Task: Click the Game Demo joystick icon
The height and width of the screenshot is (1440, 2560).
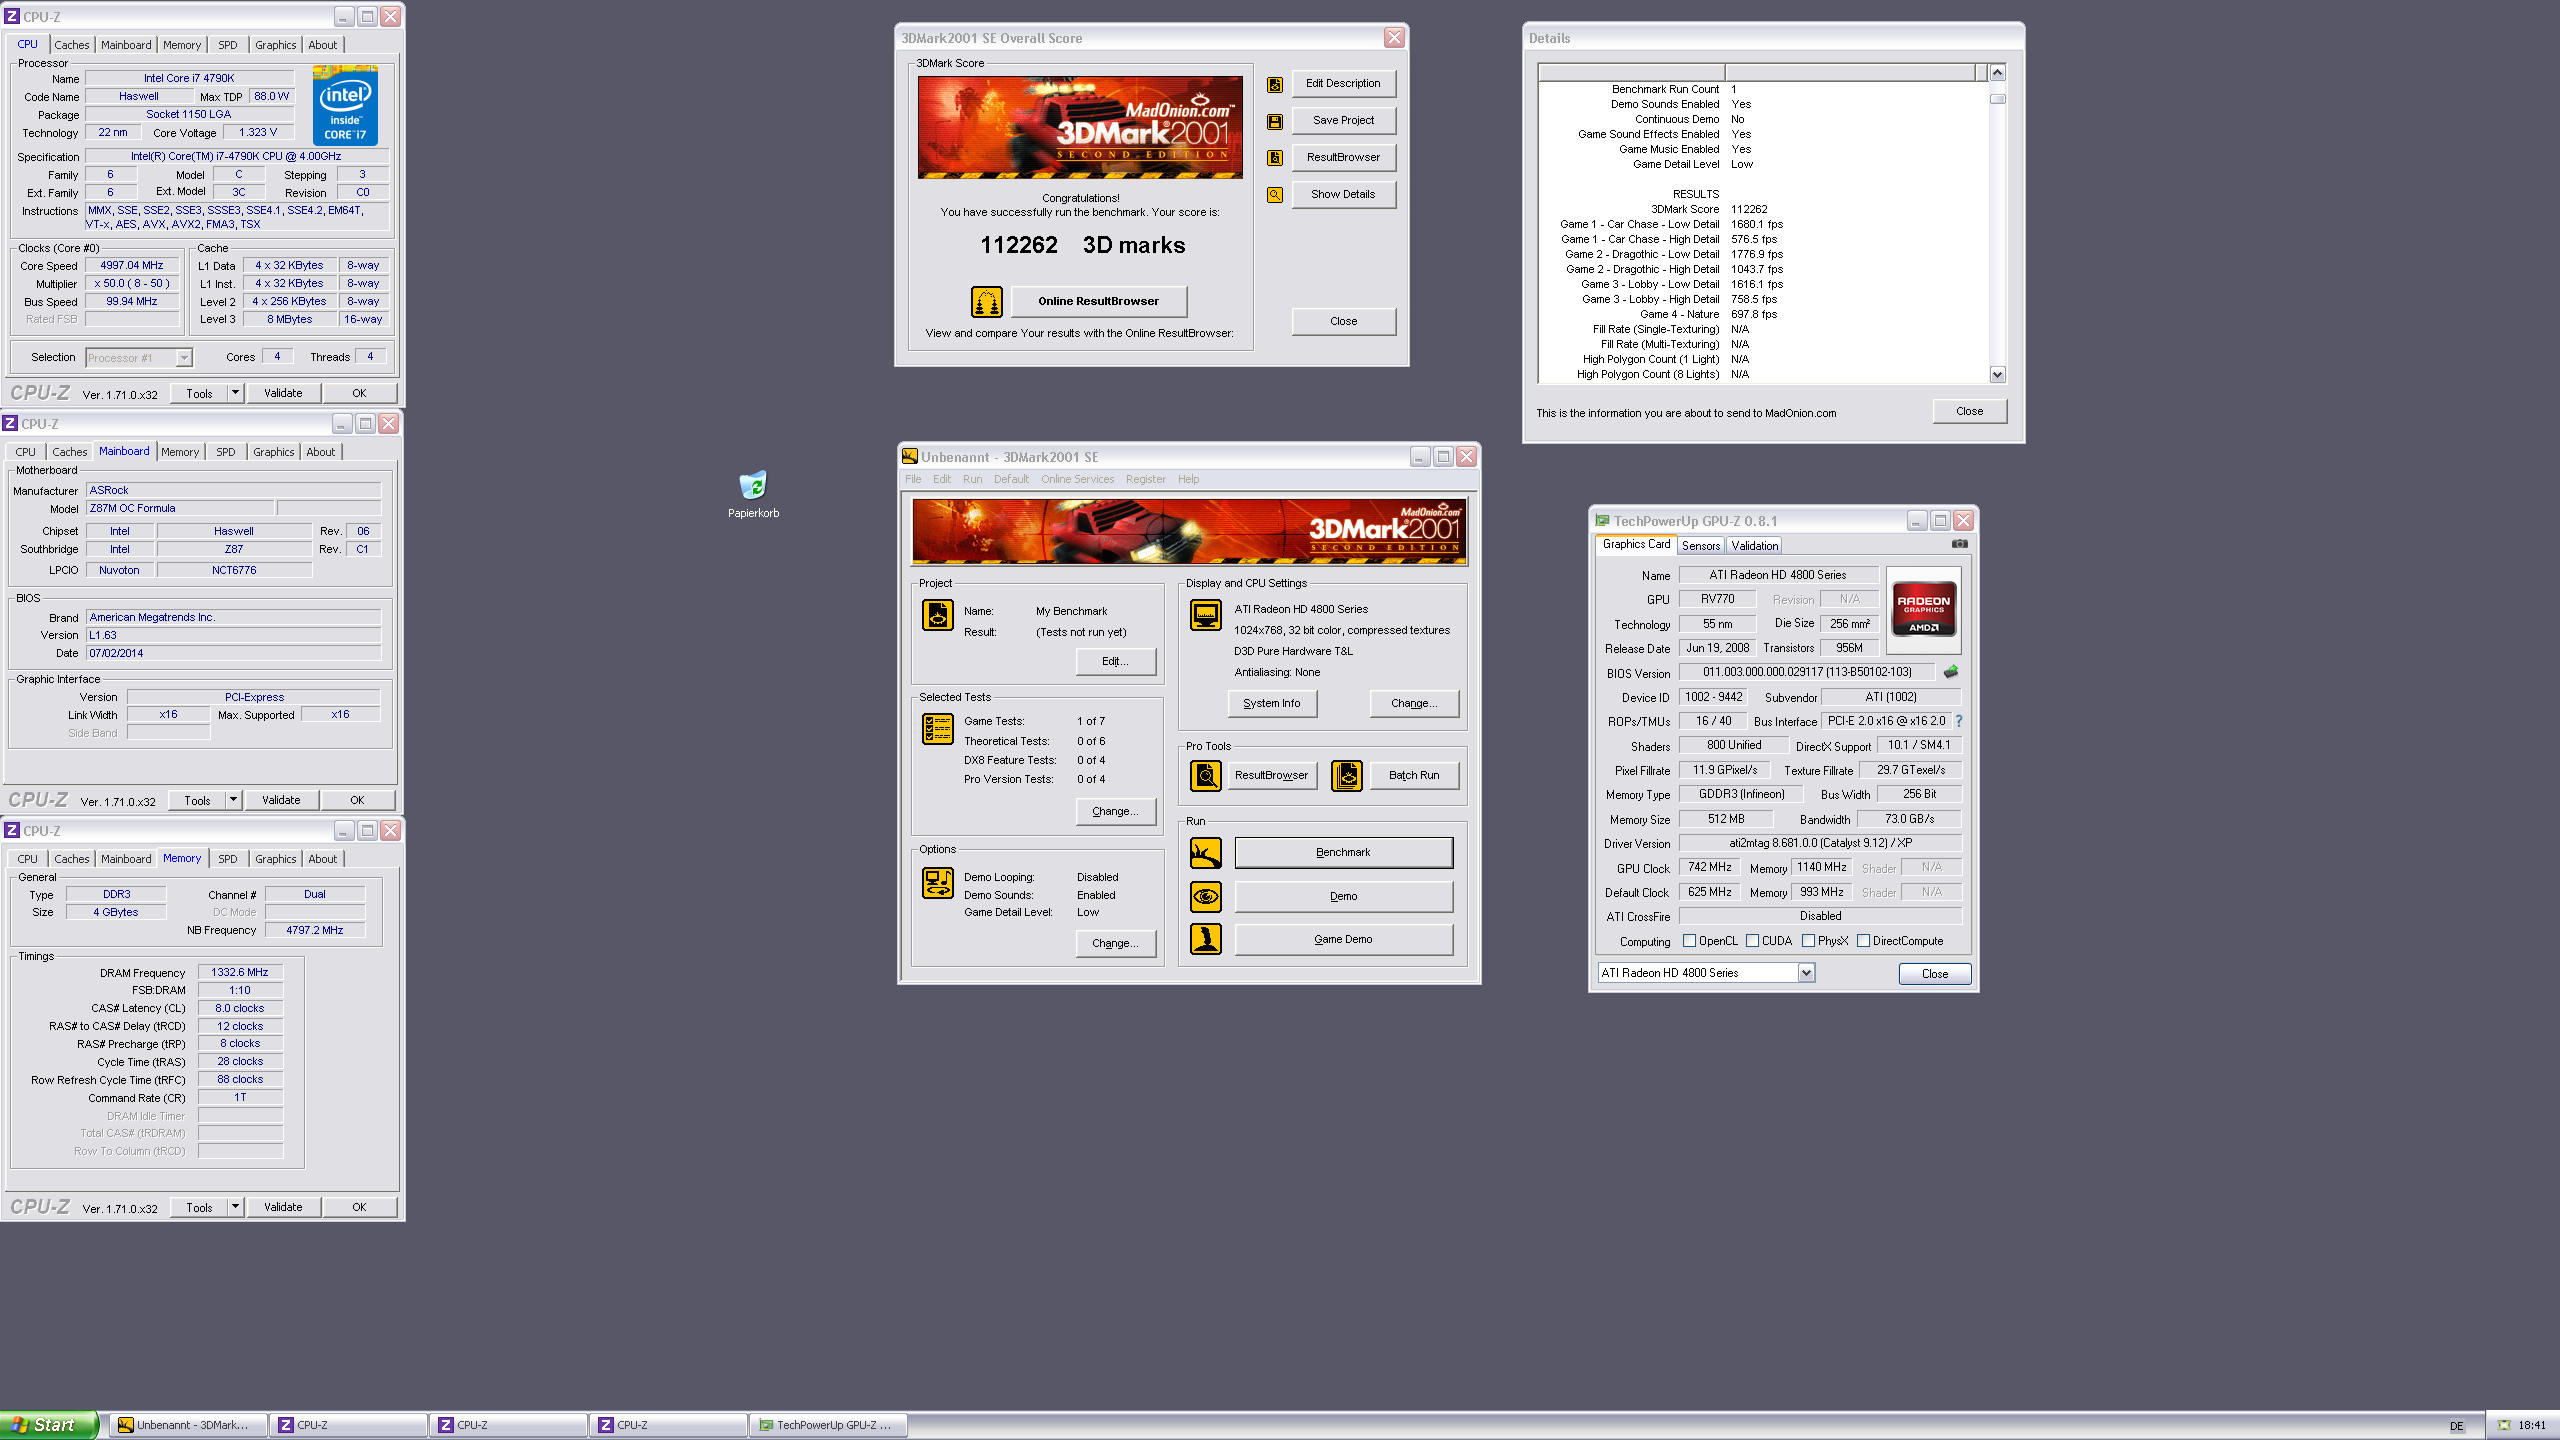Action: 1206,940
